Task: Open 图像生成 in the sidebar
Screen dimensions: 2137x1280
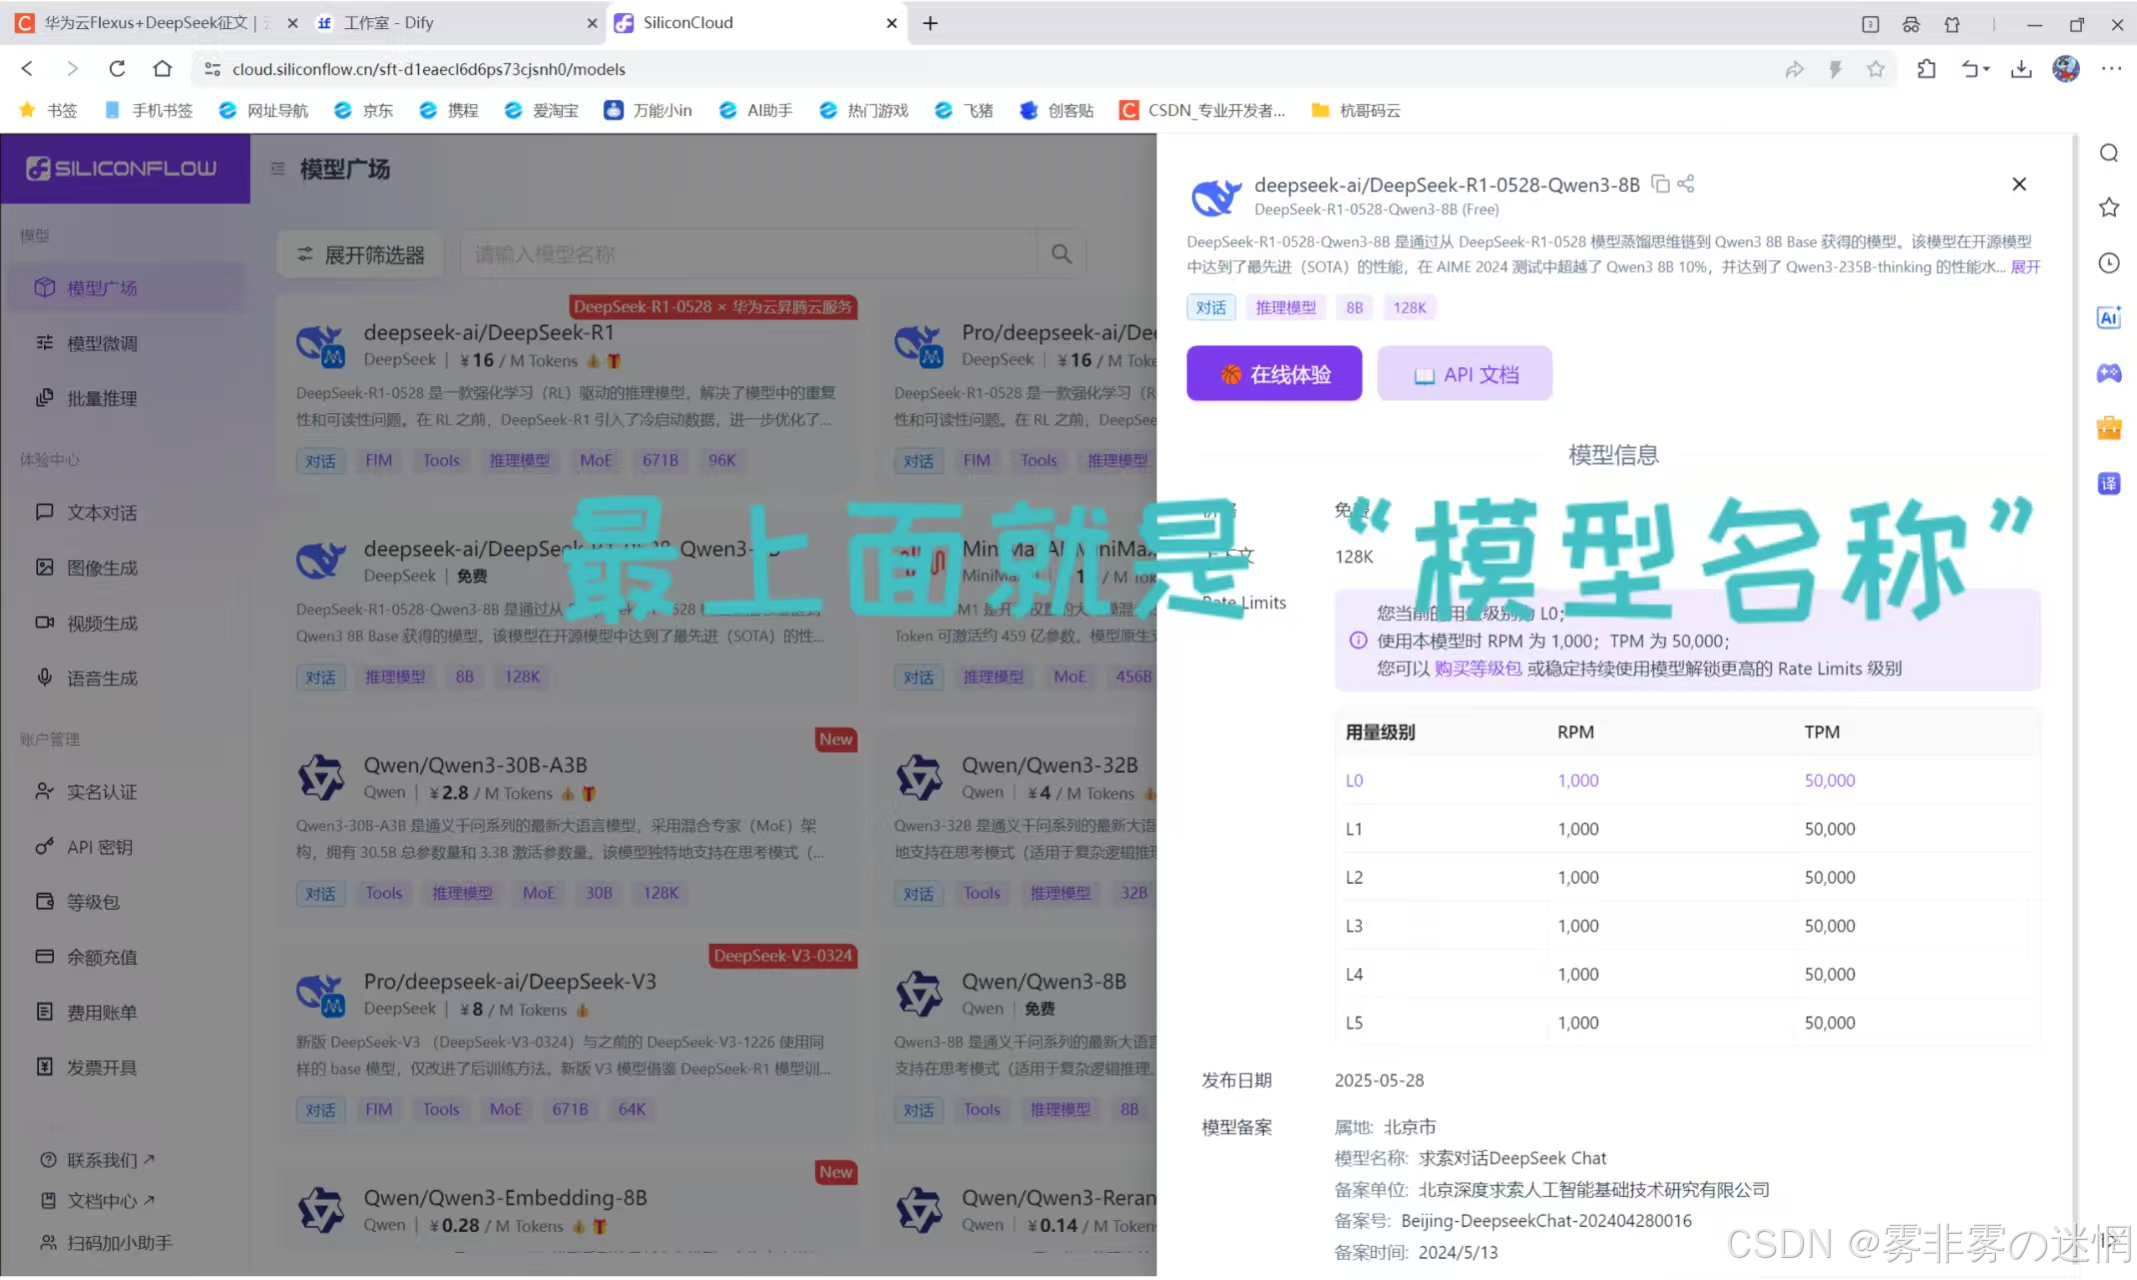Action: point(125,567)
